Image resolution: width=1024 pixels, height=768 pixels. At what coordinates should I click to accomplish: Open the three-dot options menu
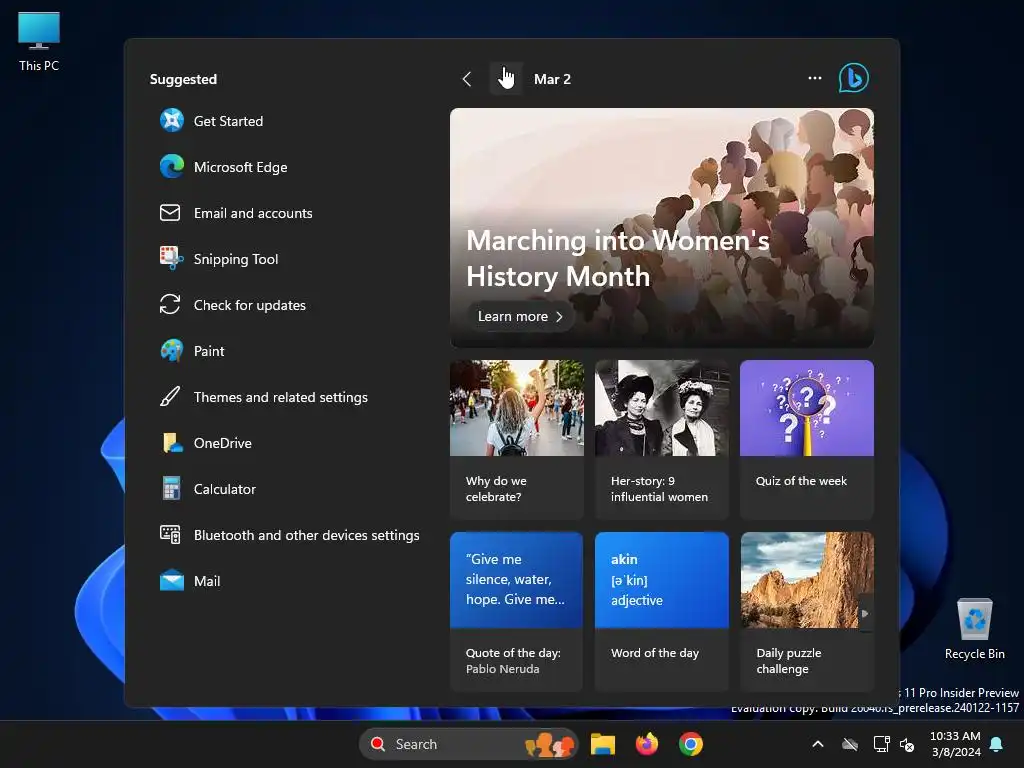tap(814, 78)
